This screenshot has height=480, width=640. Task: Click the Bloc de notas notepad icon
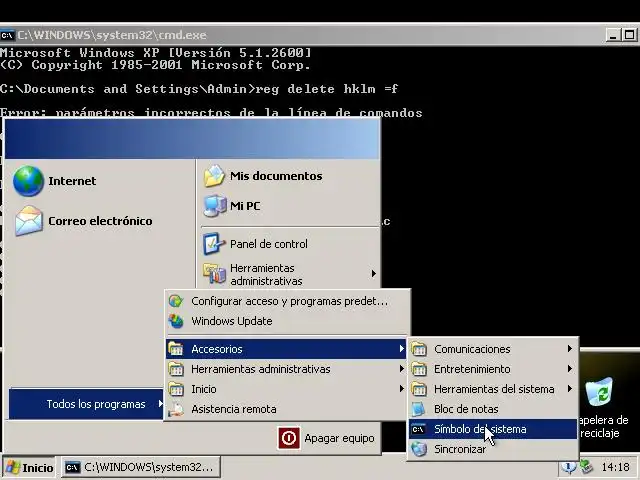419,409
